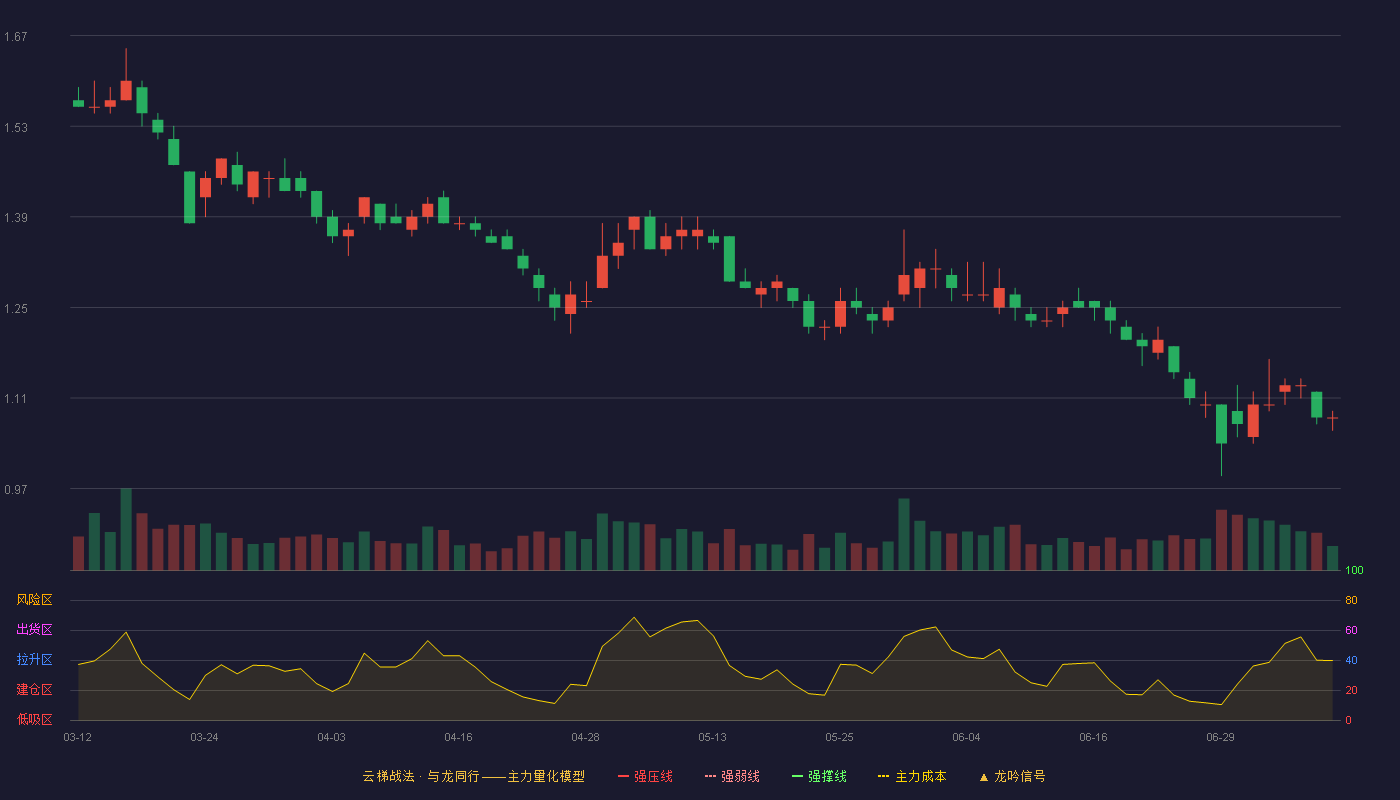Click the 1.67 price axis label

coord(16,37)
